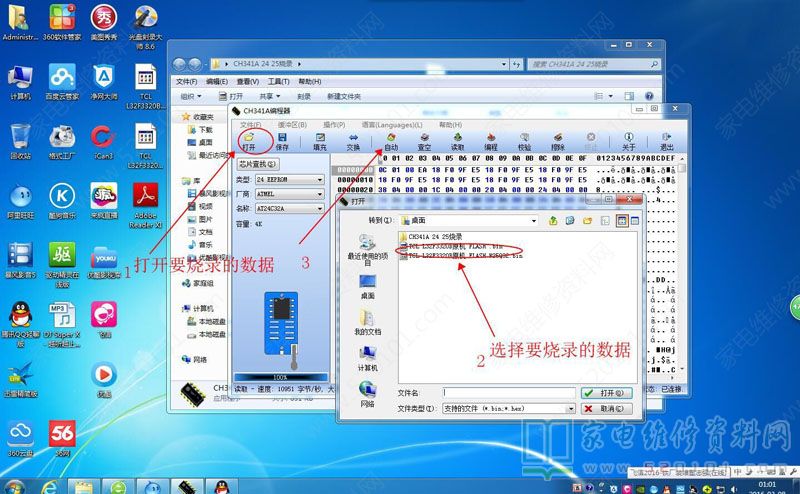Image resolution: width=800 pixels, height=494 pixels.
Task: Click 自动 (Auto) toolbar icon
Action: 391,141
